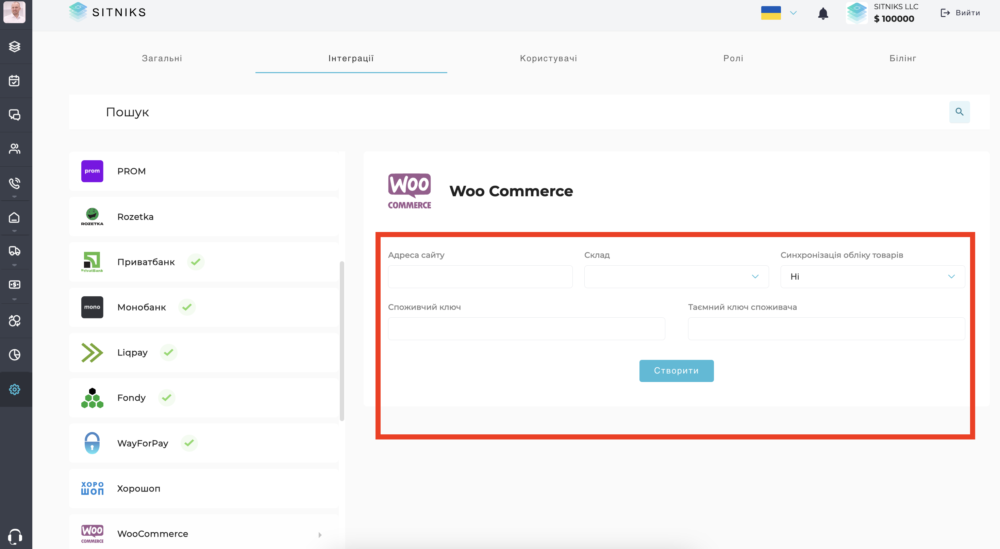Open the Синхронізація обліку товарів dropdown
The image size is (1000, 549).
point(872,277)
